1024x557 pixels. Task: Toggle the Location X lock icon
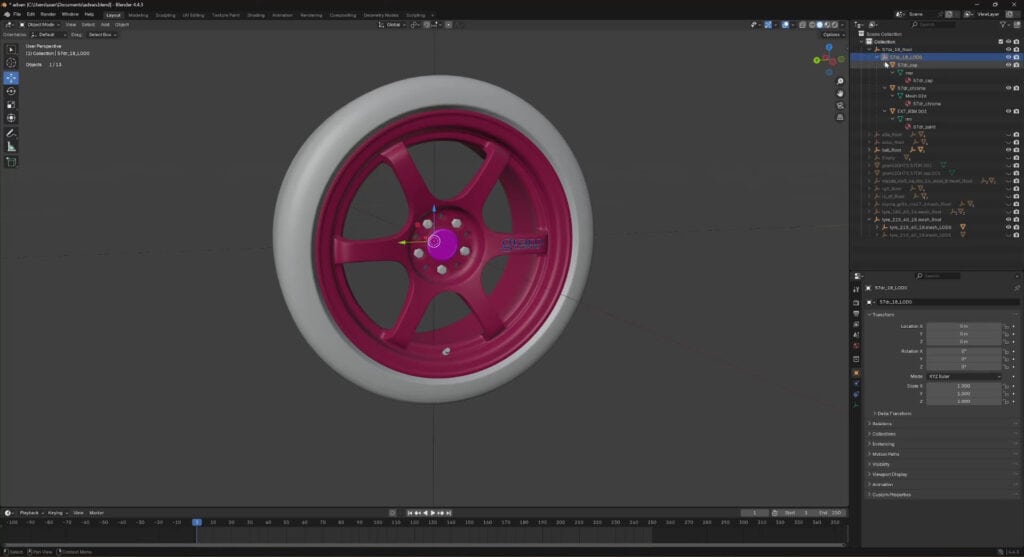1006,326
